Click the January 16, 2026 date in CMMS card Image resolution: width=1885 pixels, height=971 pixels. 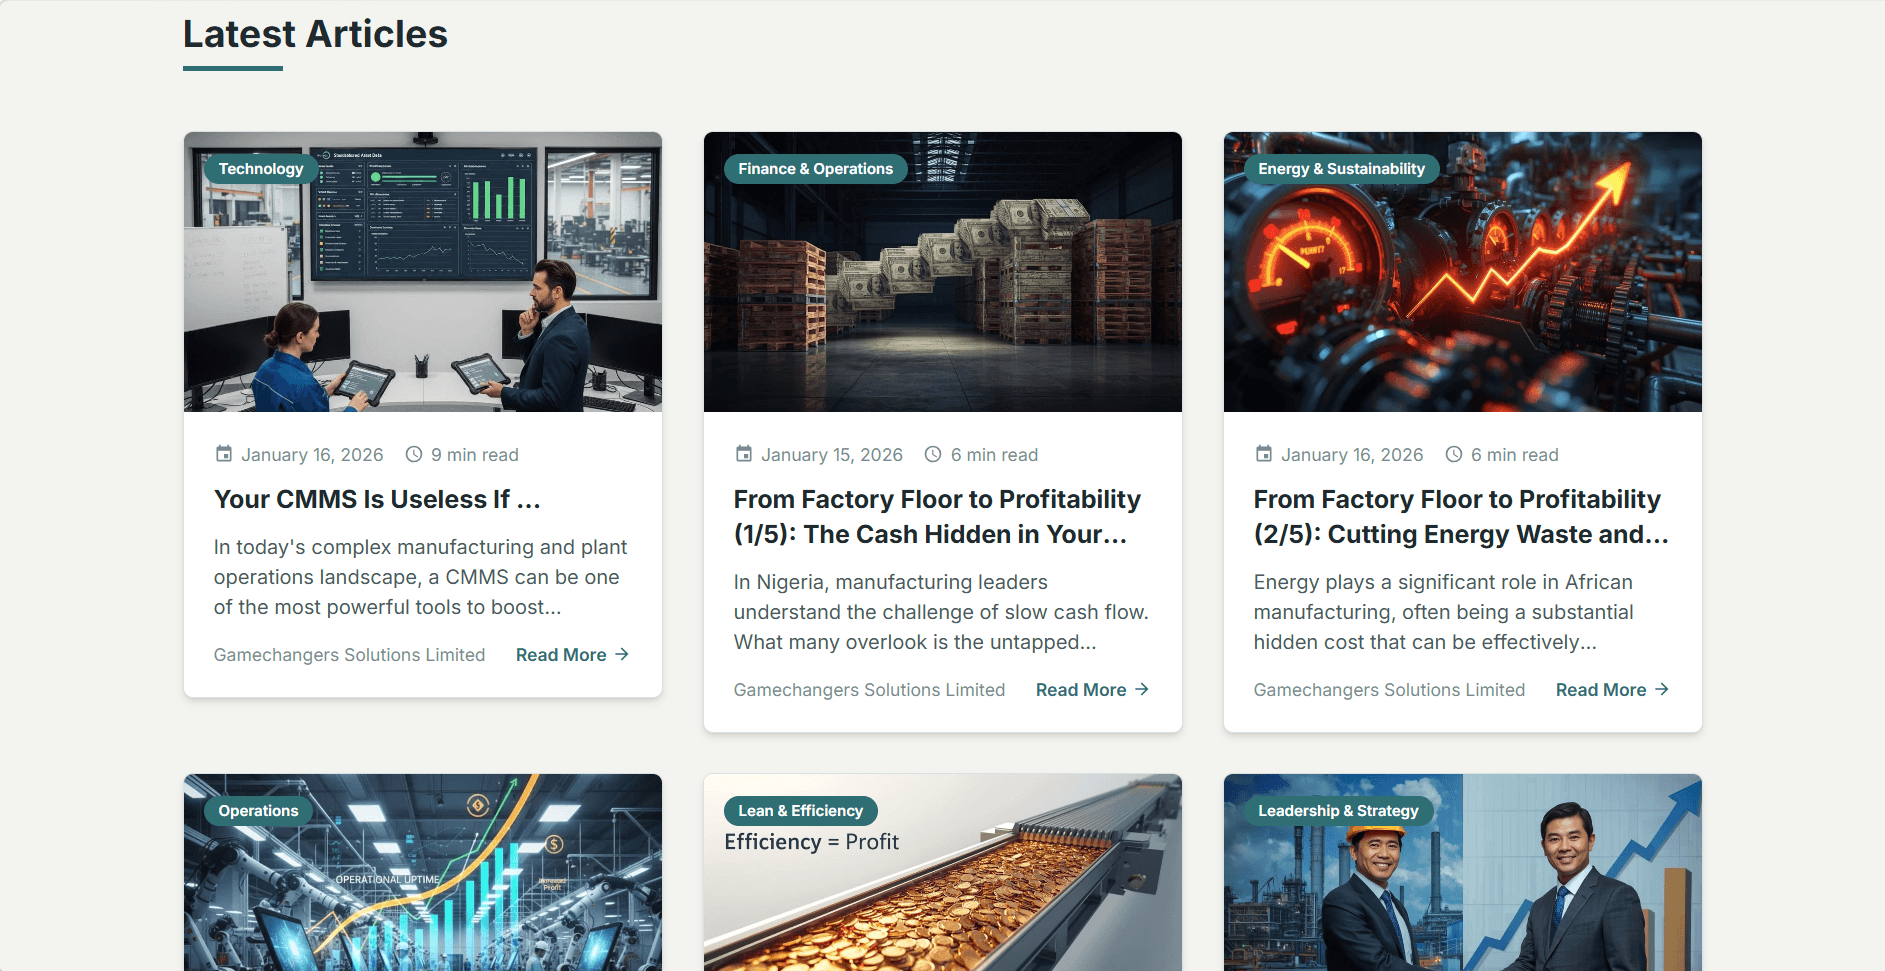pyautogui.click(x=312, y=455)
